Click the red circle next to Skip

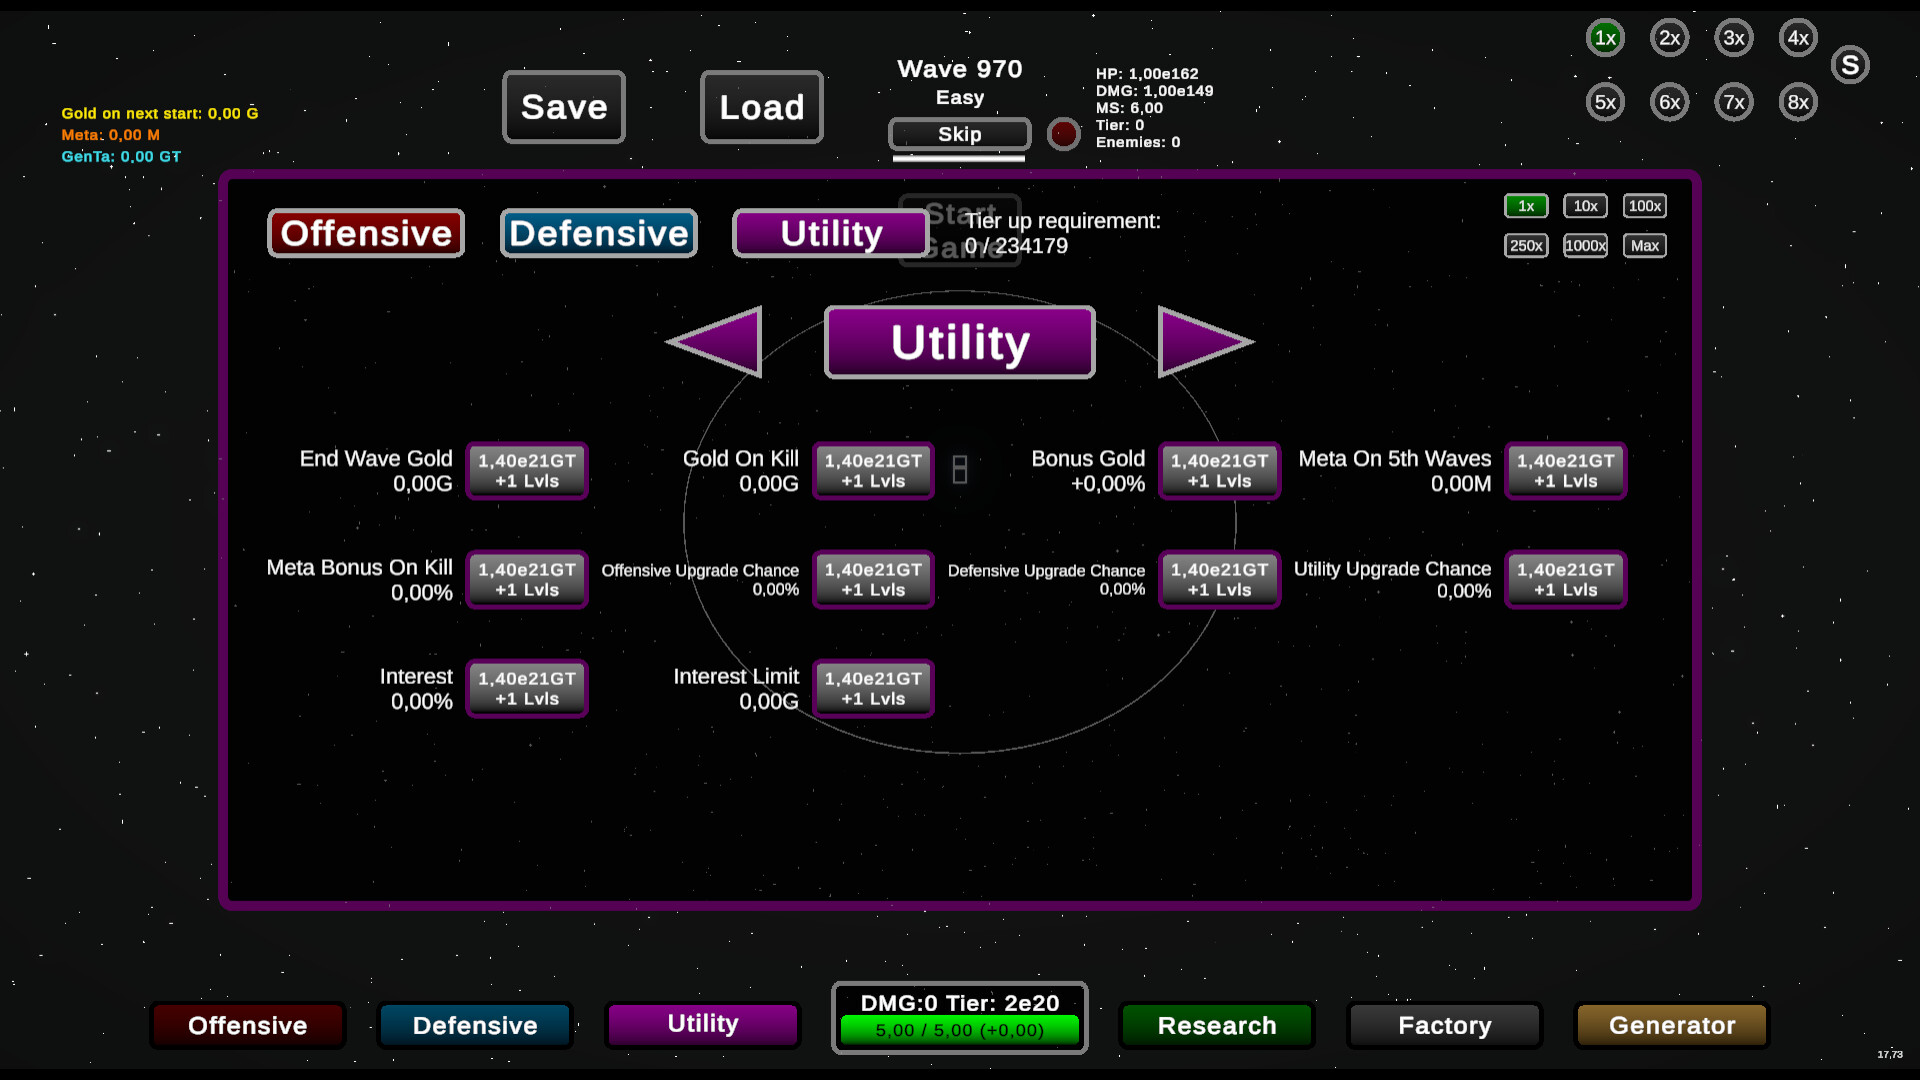coord(1063,133)
